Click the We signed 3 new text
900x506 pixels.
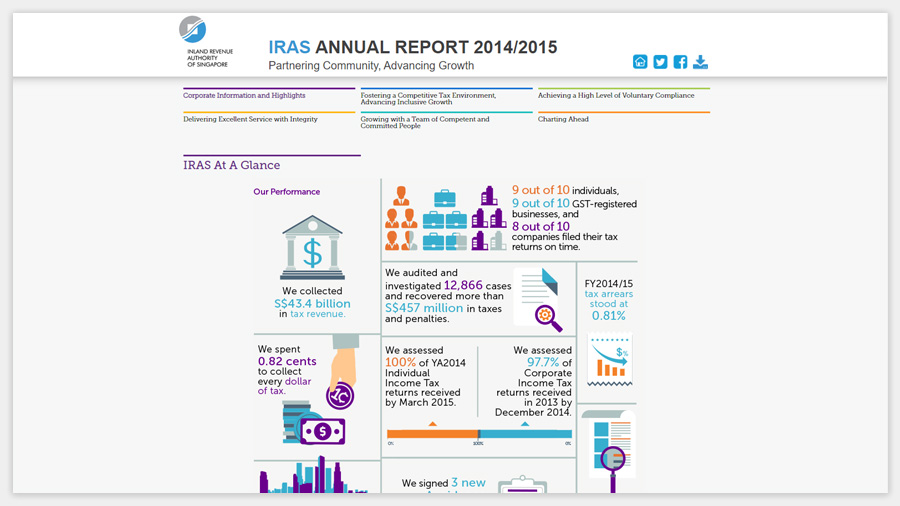tap(444, 483)
